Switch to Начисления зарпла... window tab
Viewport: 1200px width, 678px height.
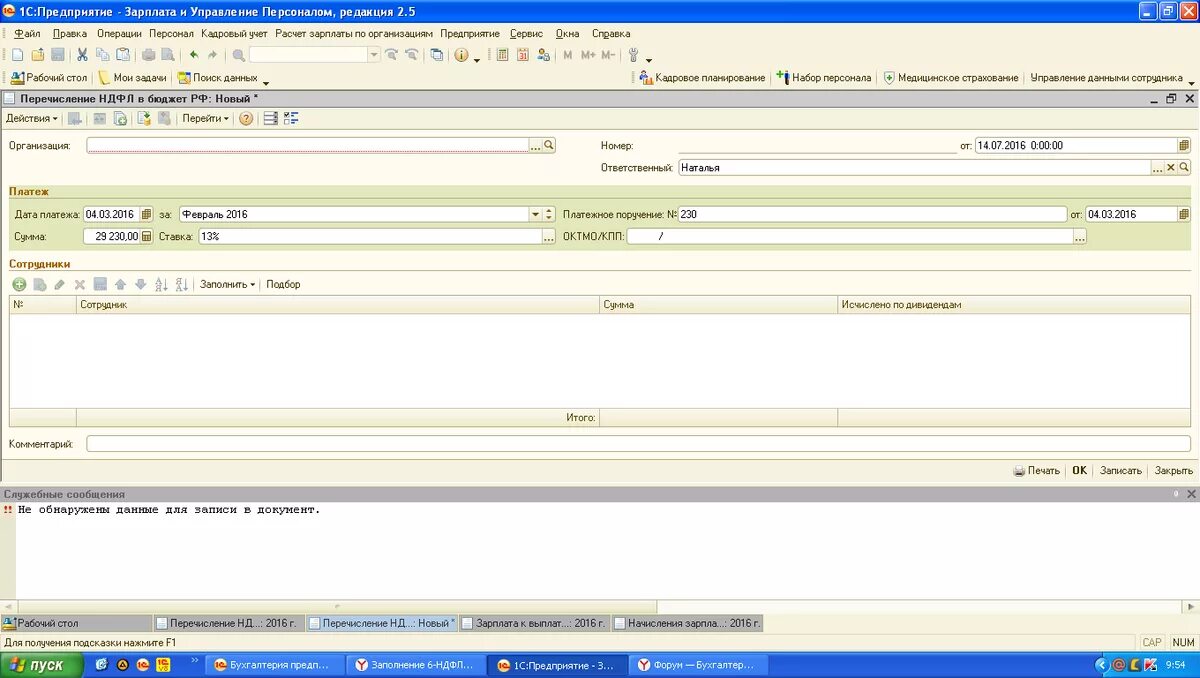[x=687, y=623]
